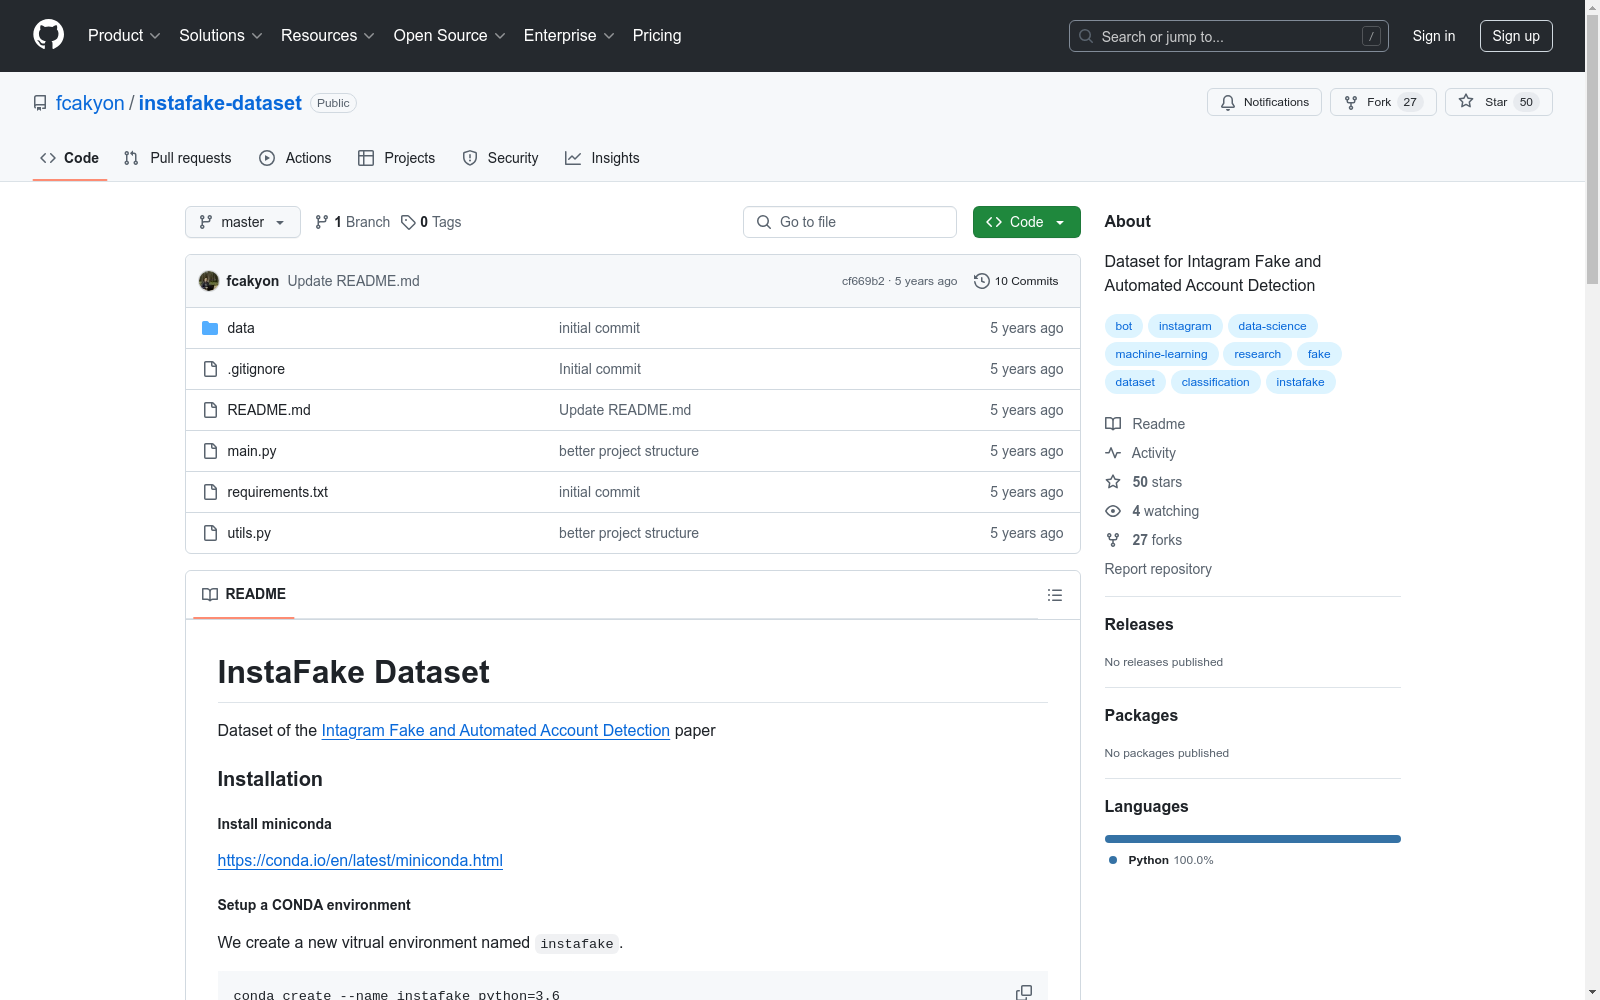Click the star icon in Star button

(x=1466, y=101)
